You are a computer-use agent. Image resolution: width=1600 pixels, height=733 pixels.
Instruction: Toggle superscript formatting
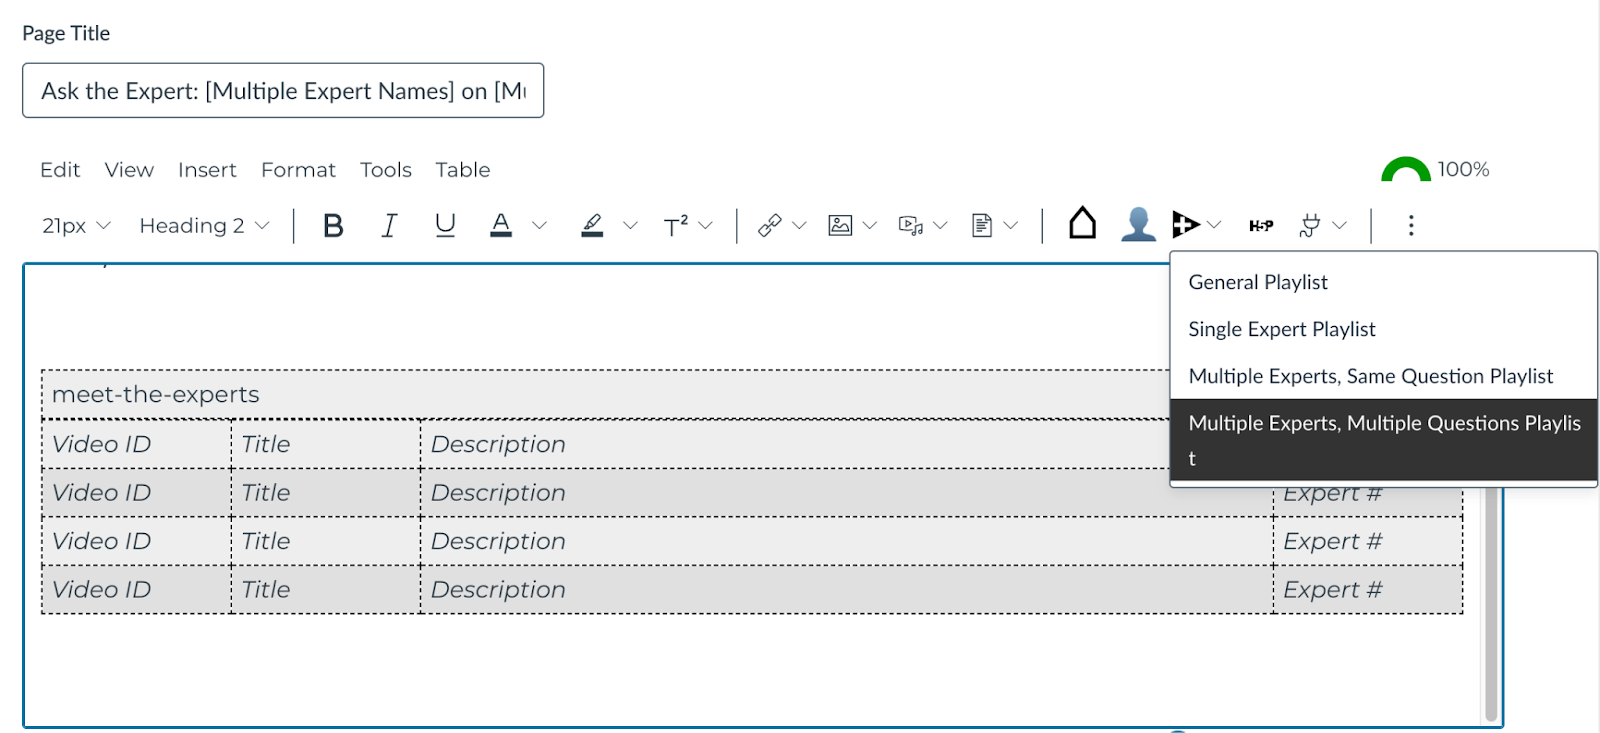[x=676, y=226]
